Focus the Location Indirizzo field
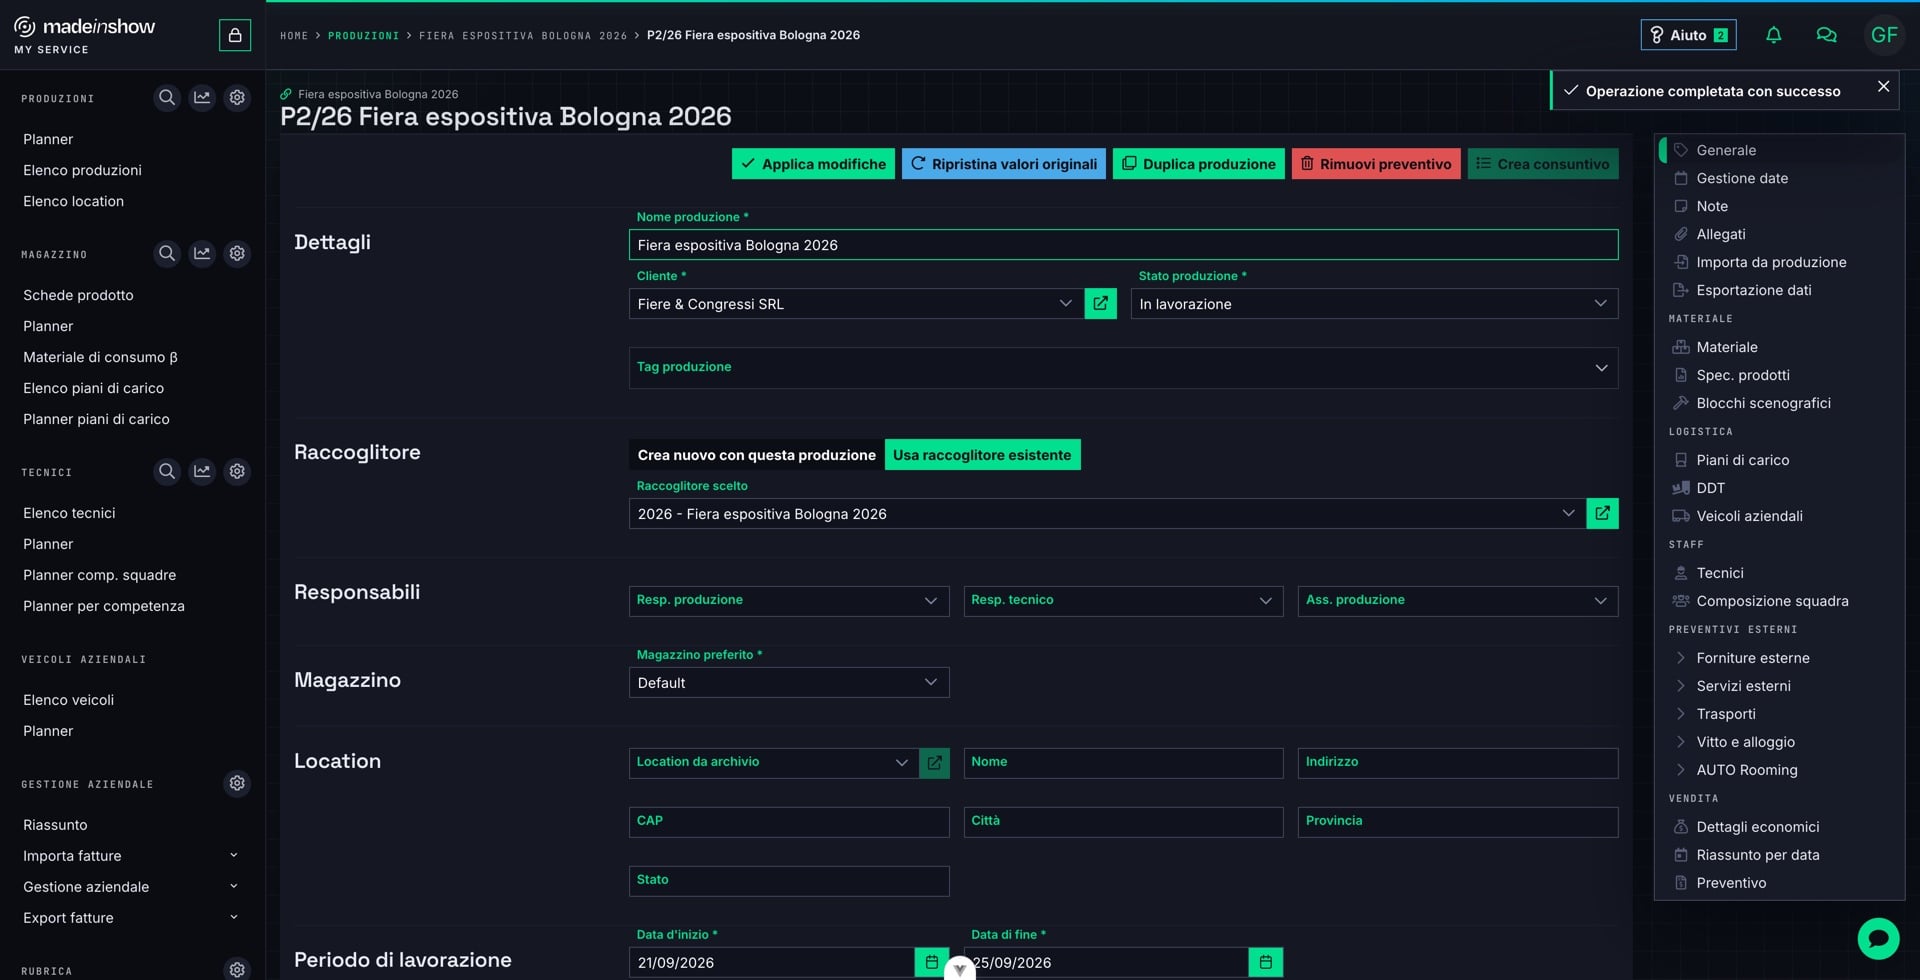1920x980 pixels. point(1457,763)
